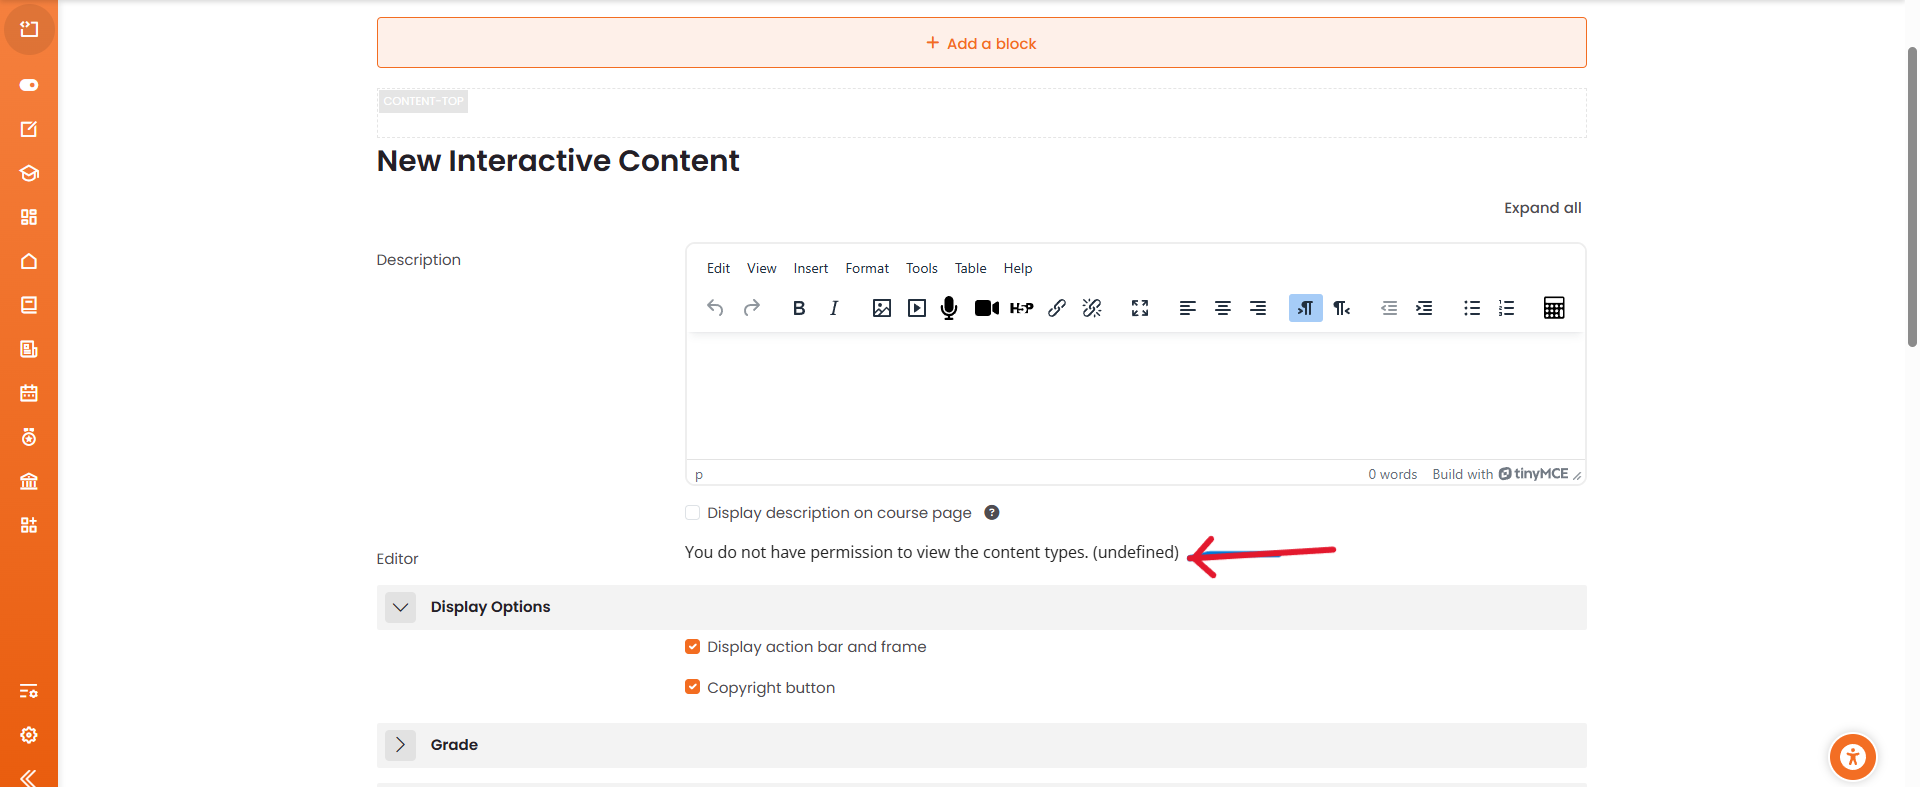Uncheck the Copyright button checkbox

[692, 687]
